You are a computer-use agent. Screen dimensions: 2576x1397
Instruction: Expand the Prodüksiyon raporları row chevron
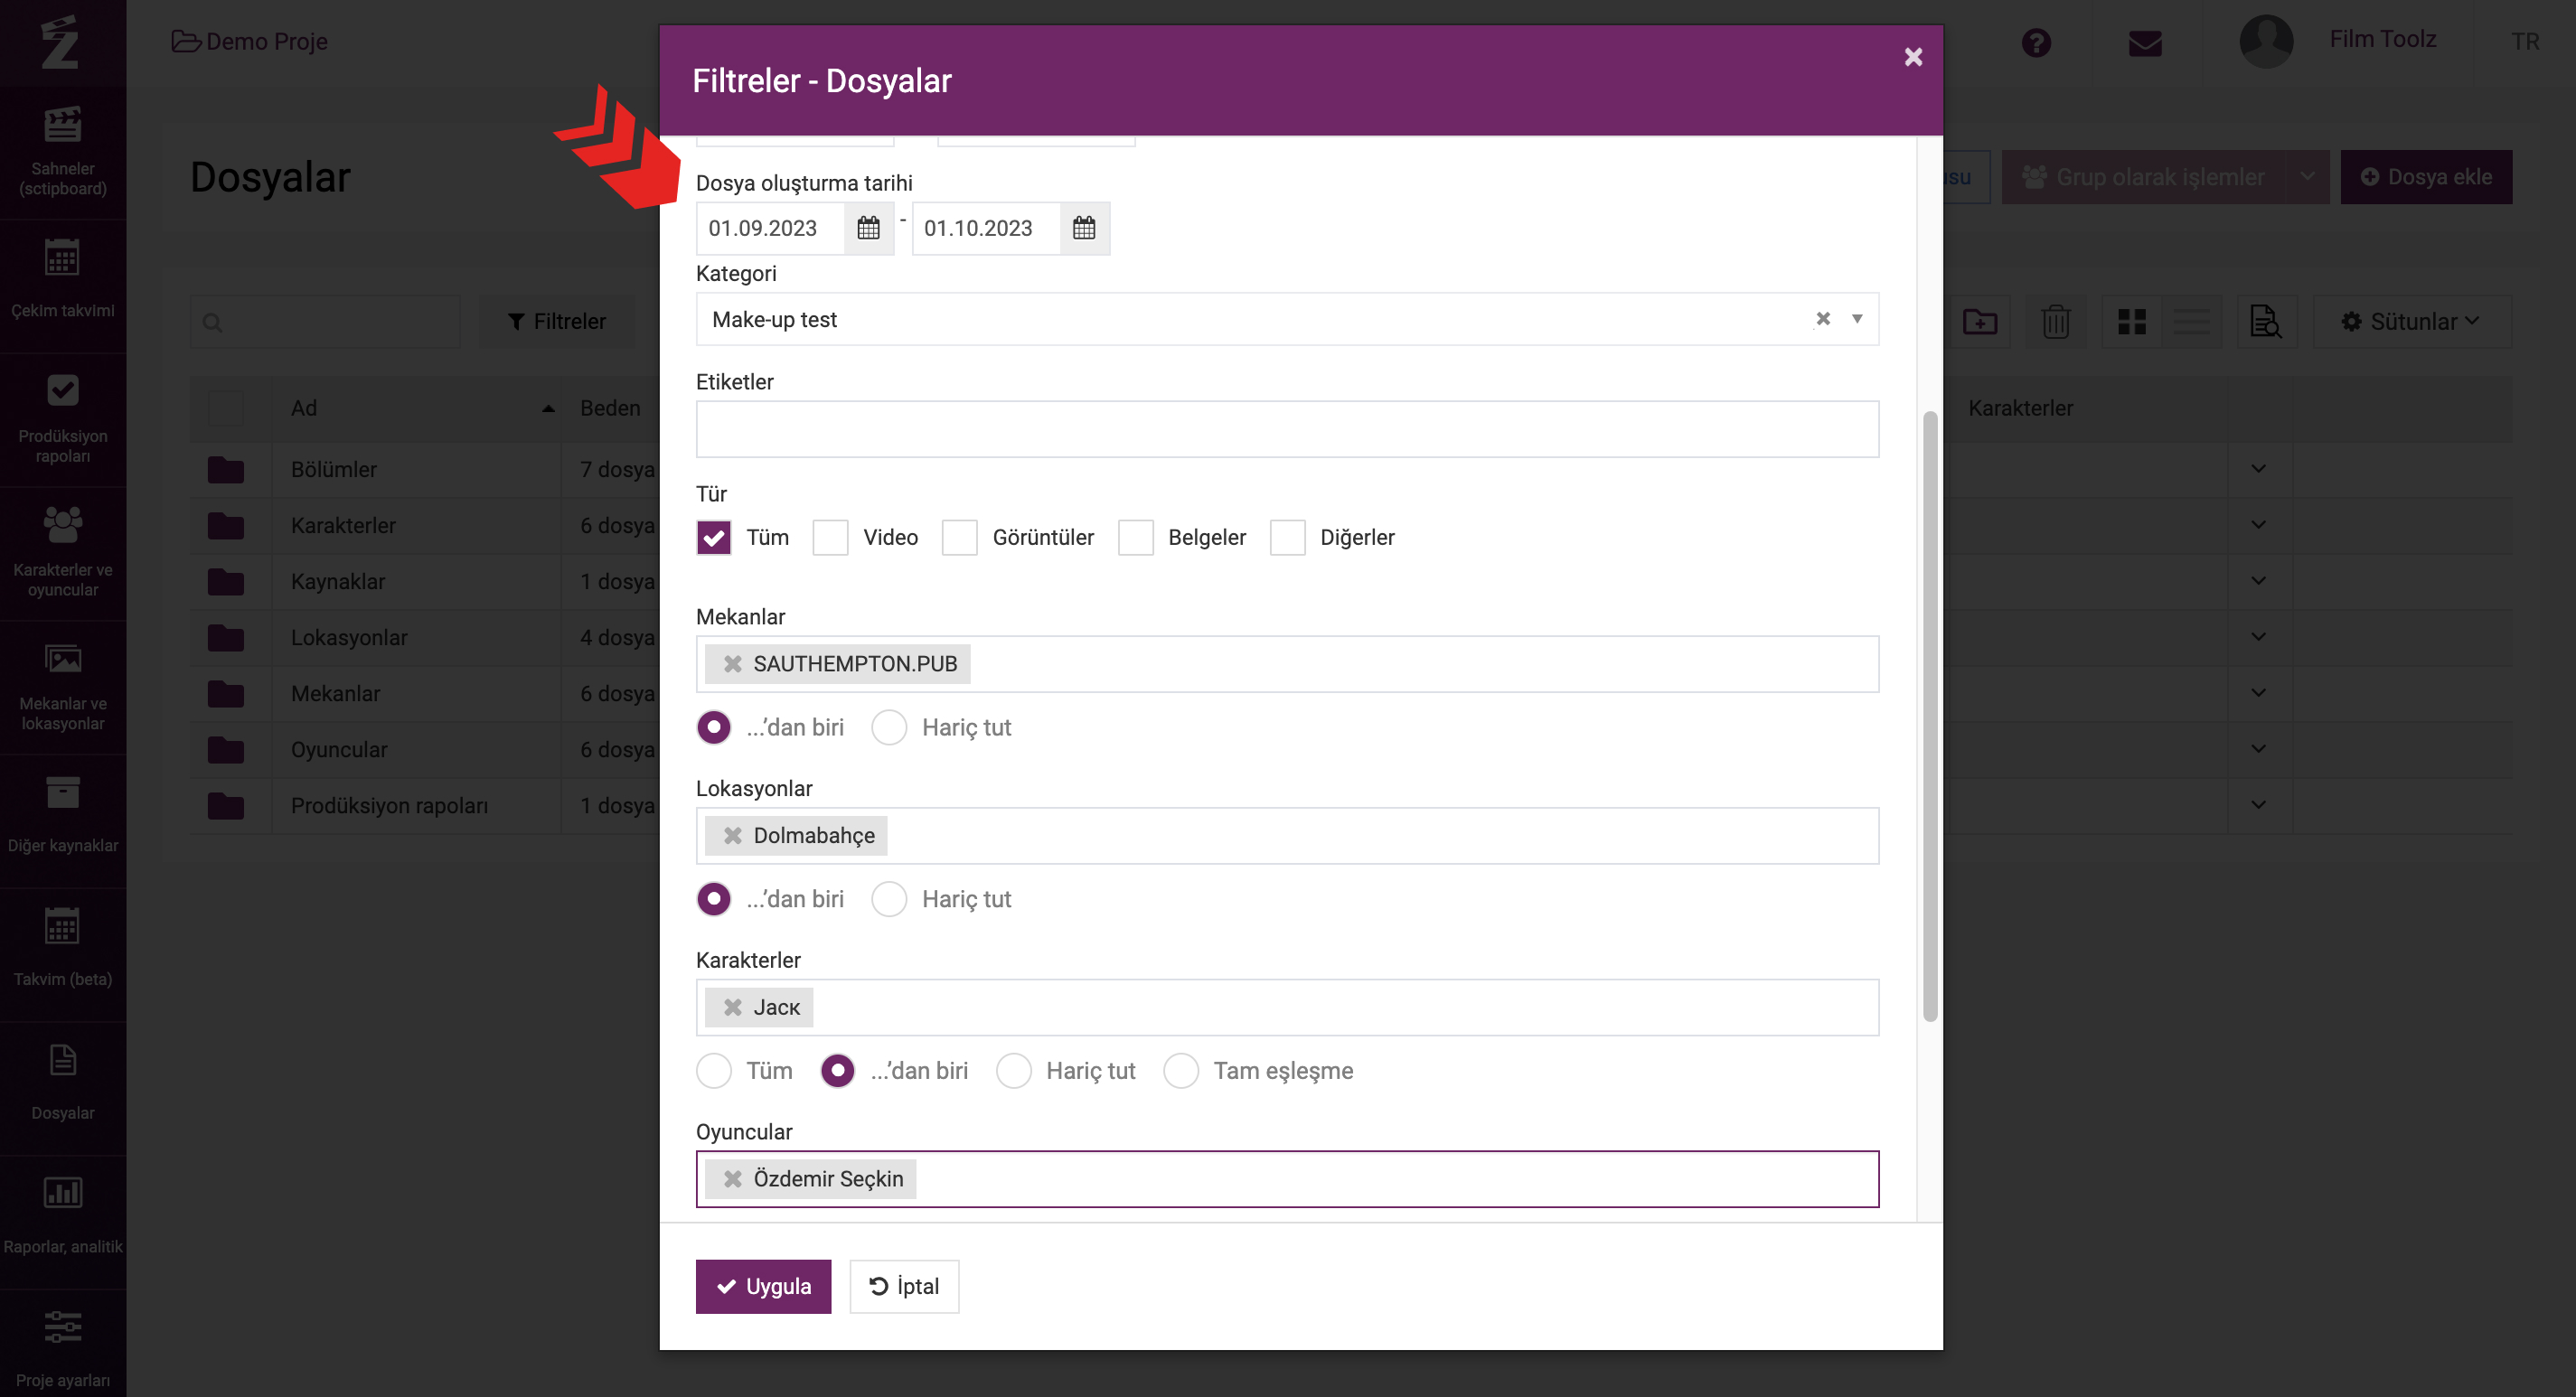[x=2258, y=805]
